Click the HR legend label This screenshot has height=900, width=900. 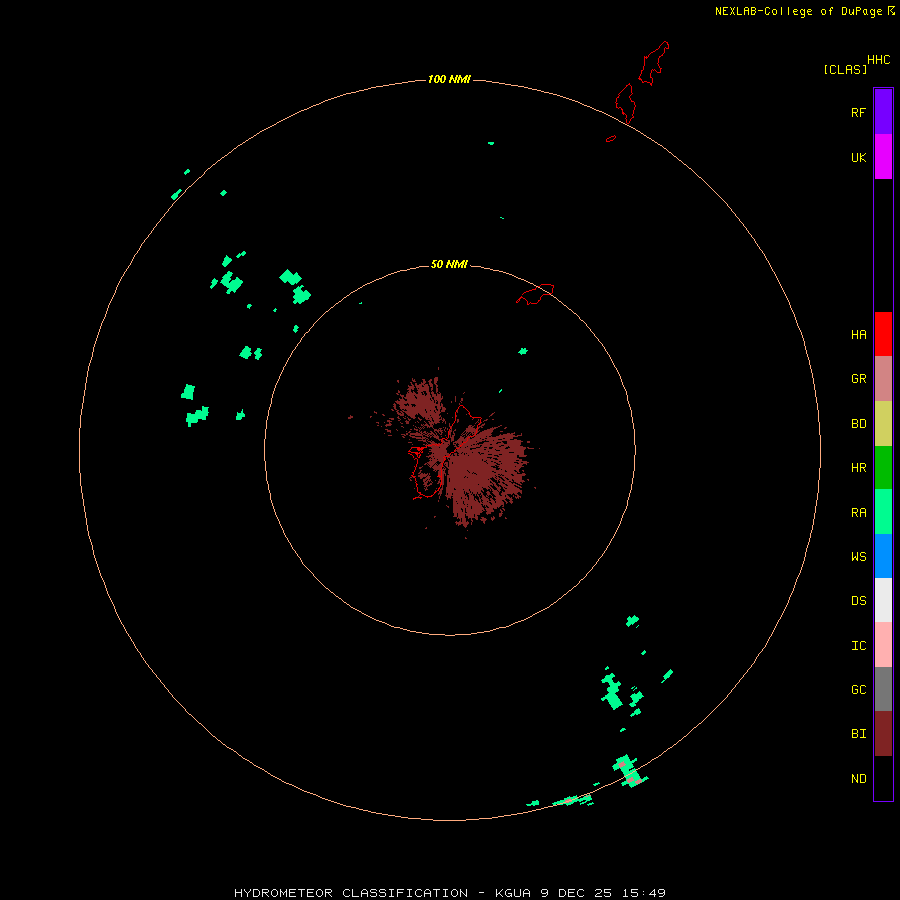(x=859, y=468)
